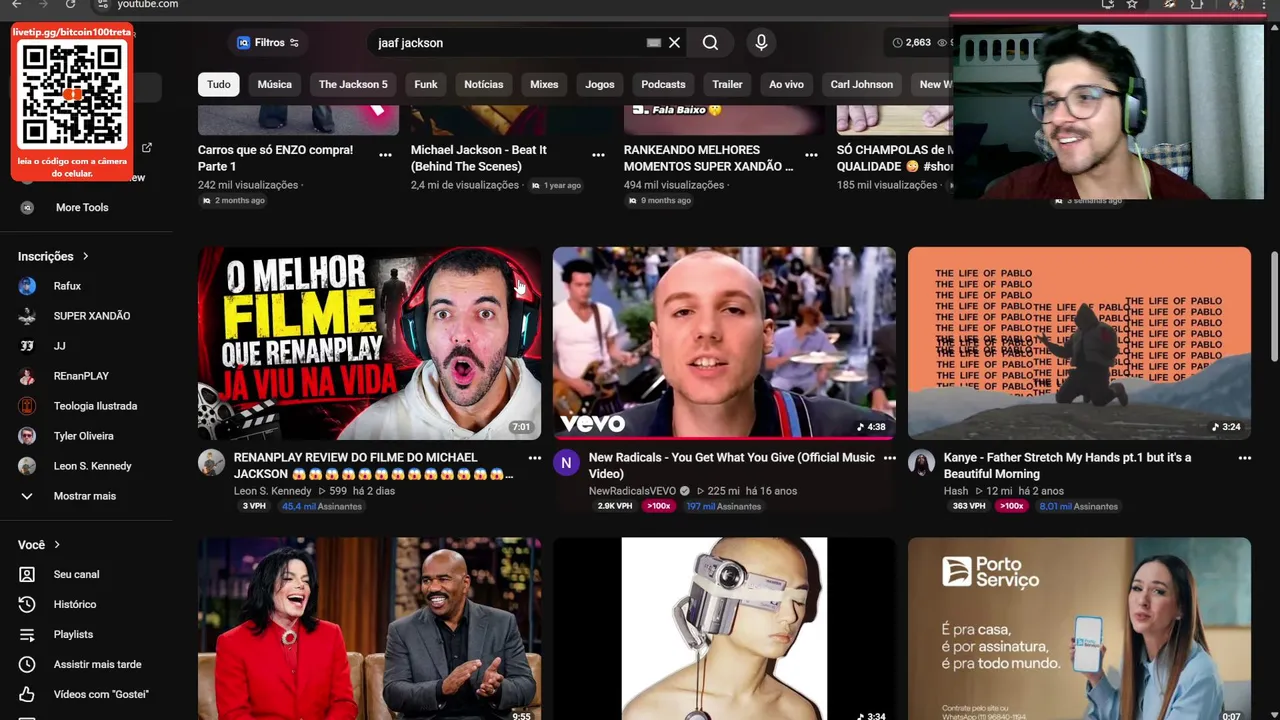
Task: Bookmark this page with the star icon
Action: pyautogui.click(x=1132, y=5)
